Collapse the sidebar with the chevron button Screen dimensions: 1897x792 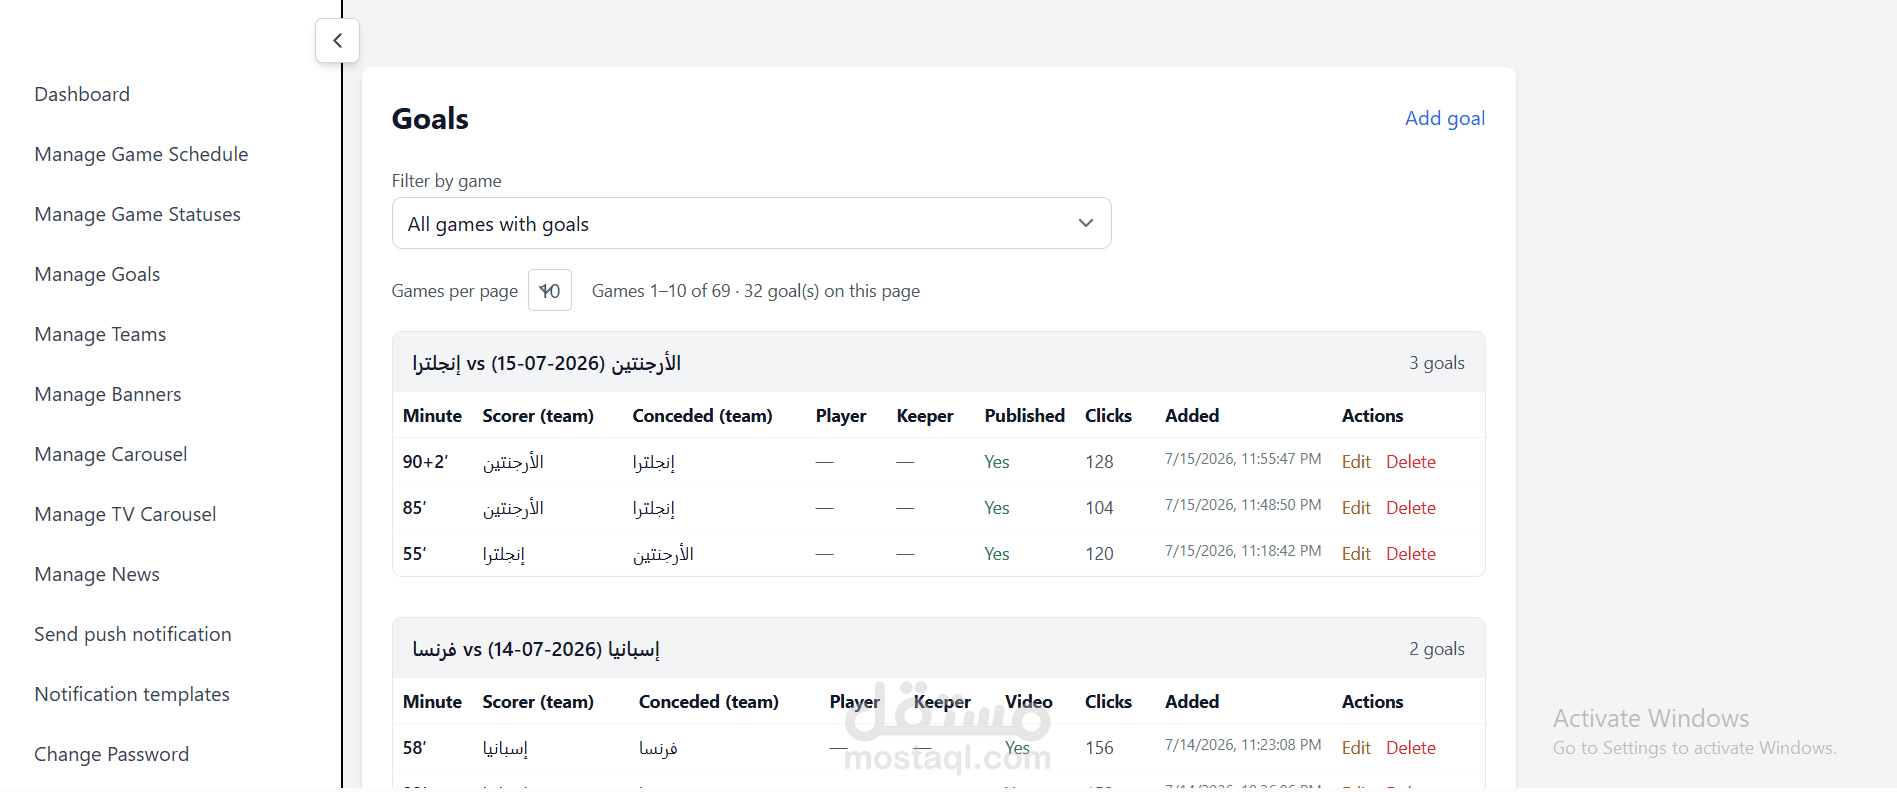[x=337, y=41]
